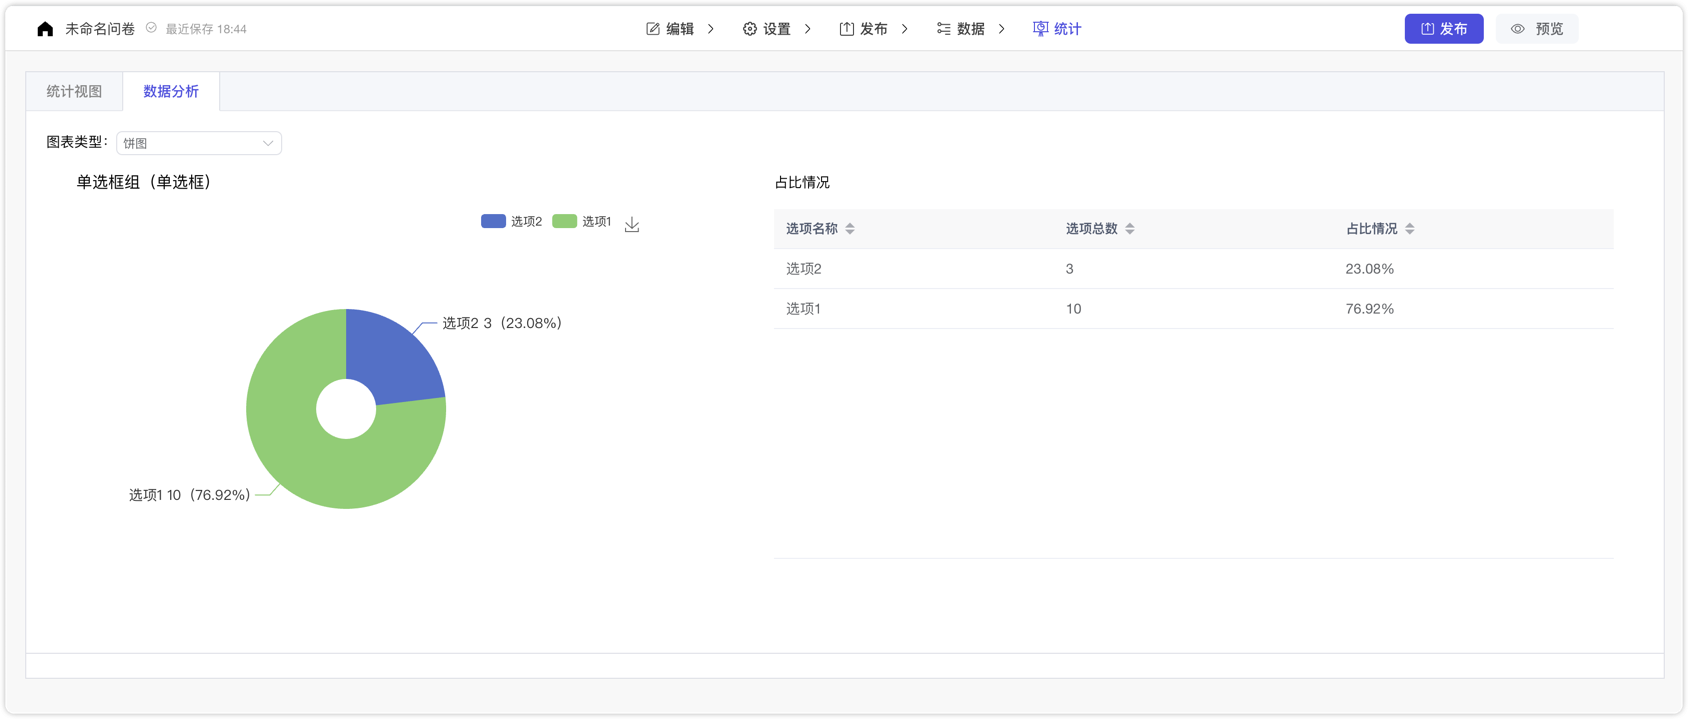Screen dimensions: 1688x719
Task: Click chevron after 发布 step
Action: pyautogui.click(x=905, y=29)
